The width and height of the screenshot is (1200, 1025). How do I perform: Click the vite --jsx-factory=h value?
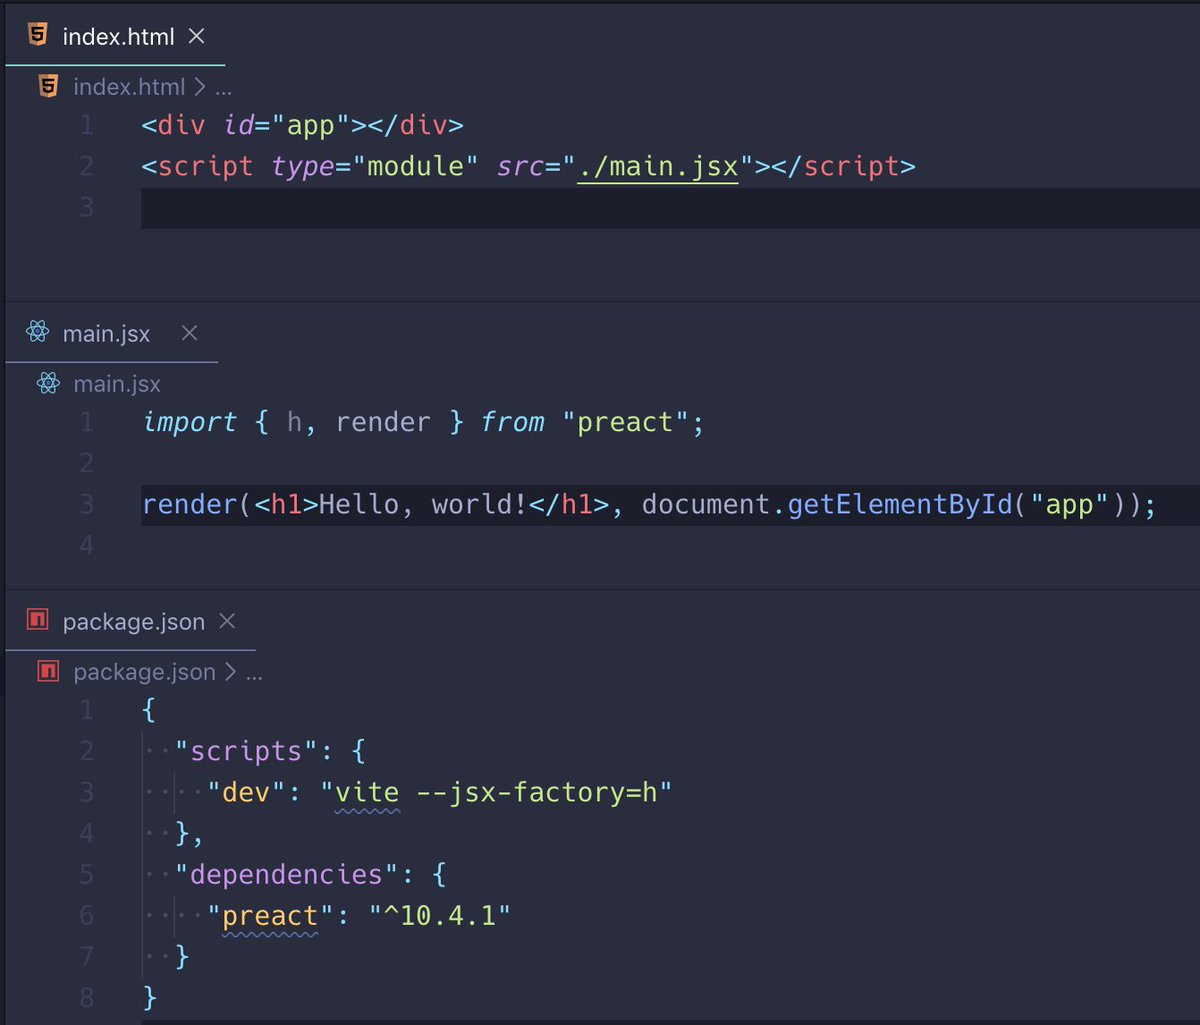click(x=496, y=793)
